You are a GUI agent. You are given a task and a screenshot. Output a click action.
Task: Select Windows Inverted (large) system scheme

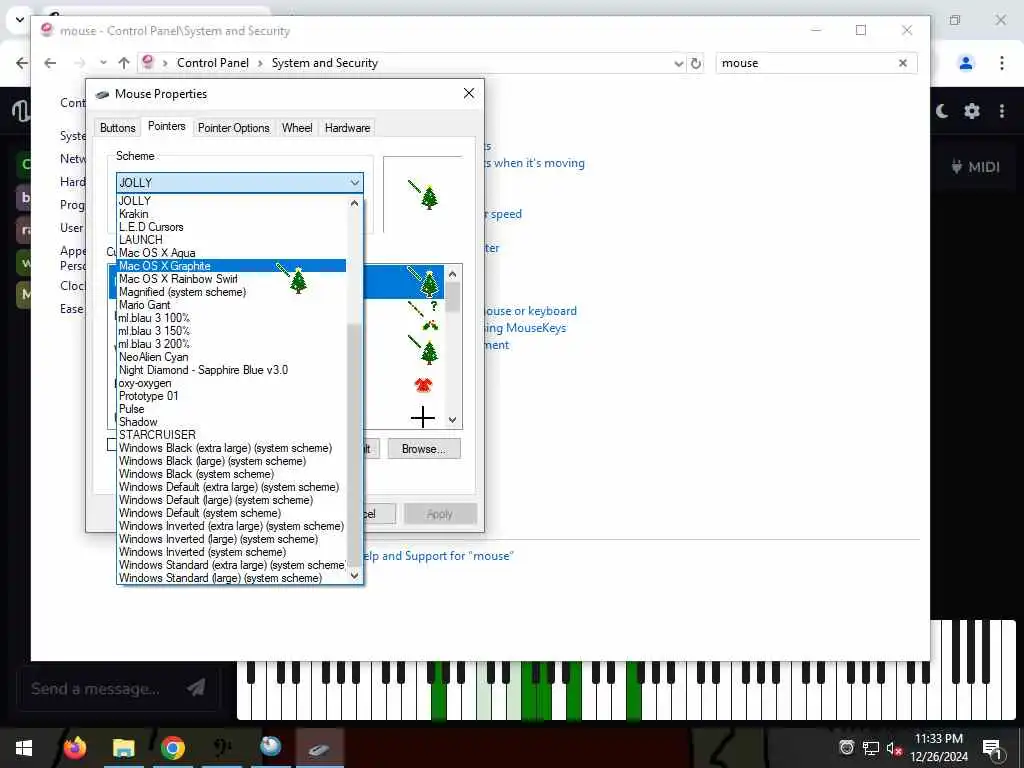(232, 539)
